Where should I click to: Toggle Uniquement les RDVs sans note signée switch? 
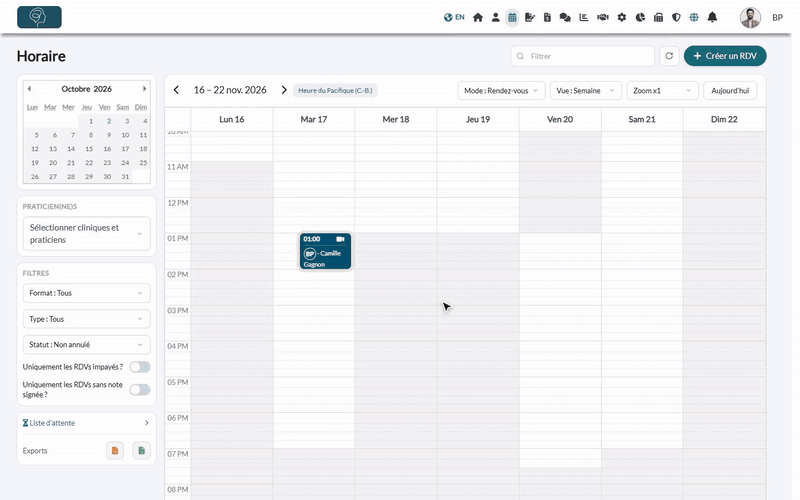[140, 390]
